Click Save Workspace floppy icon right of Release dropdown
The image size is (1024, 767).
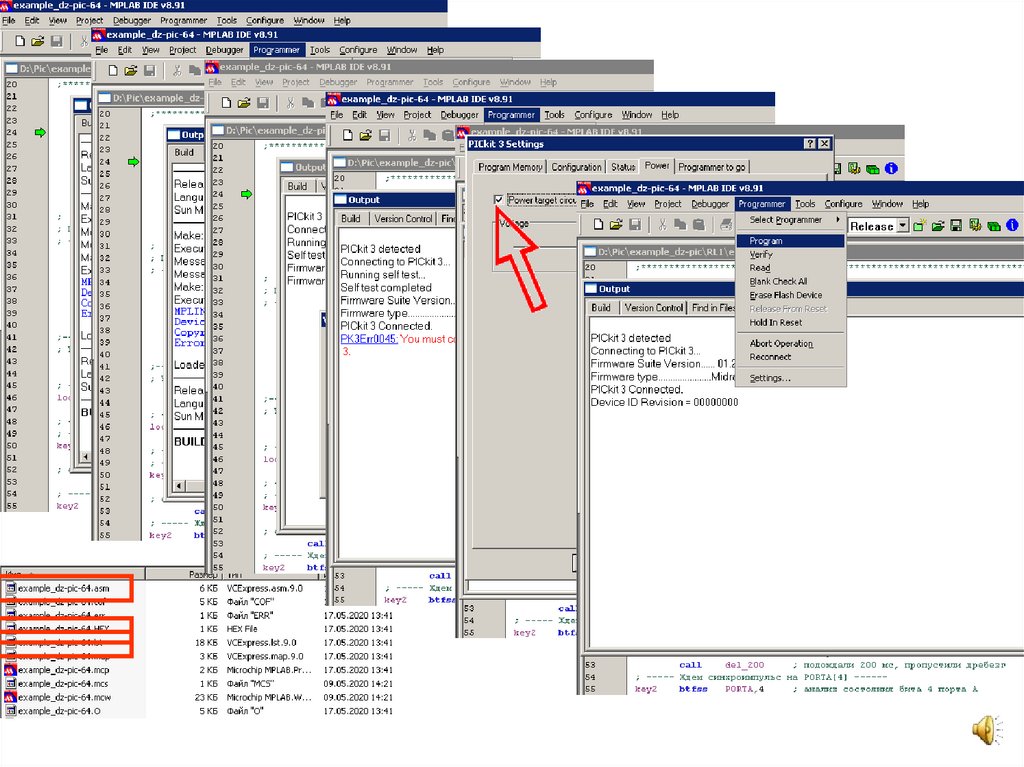point(956,225)
